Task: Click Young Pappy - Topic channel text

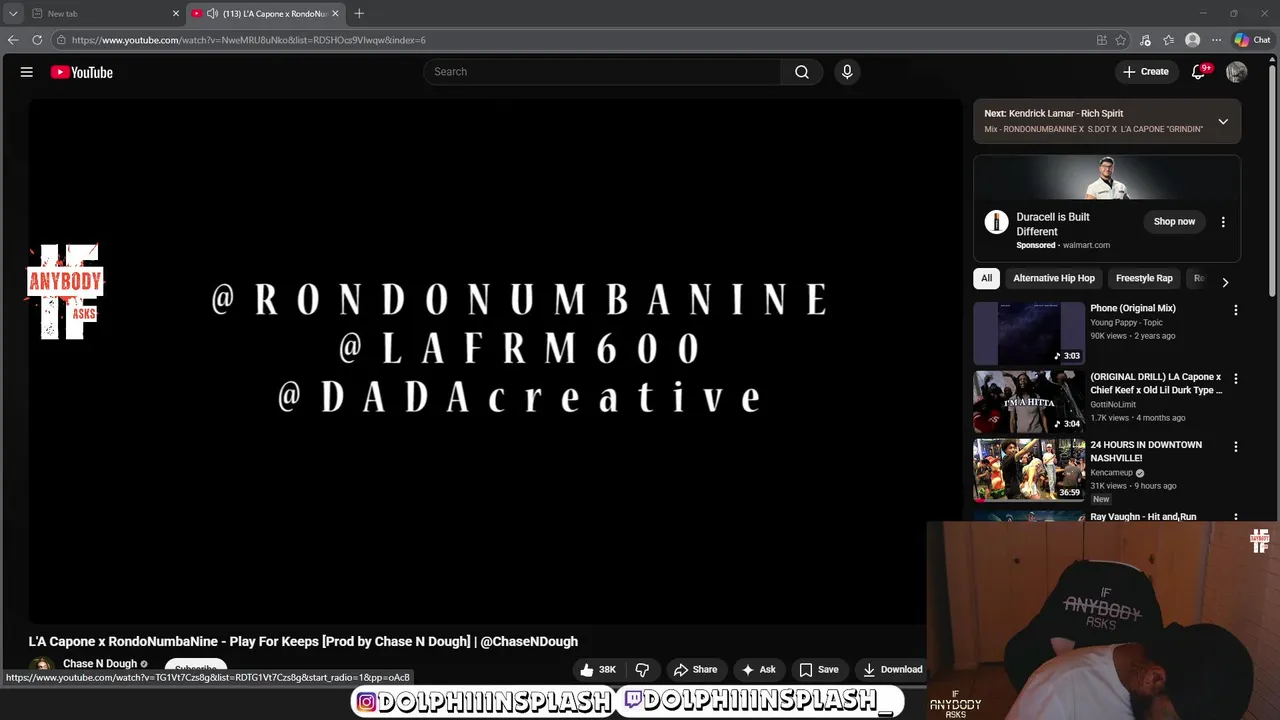Action: click(x=1126, y=323)
